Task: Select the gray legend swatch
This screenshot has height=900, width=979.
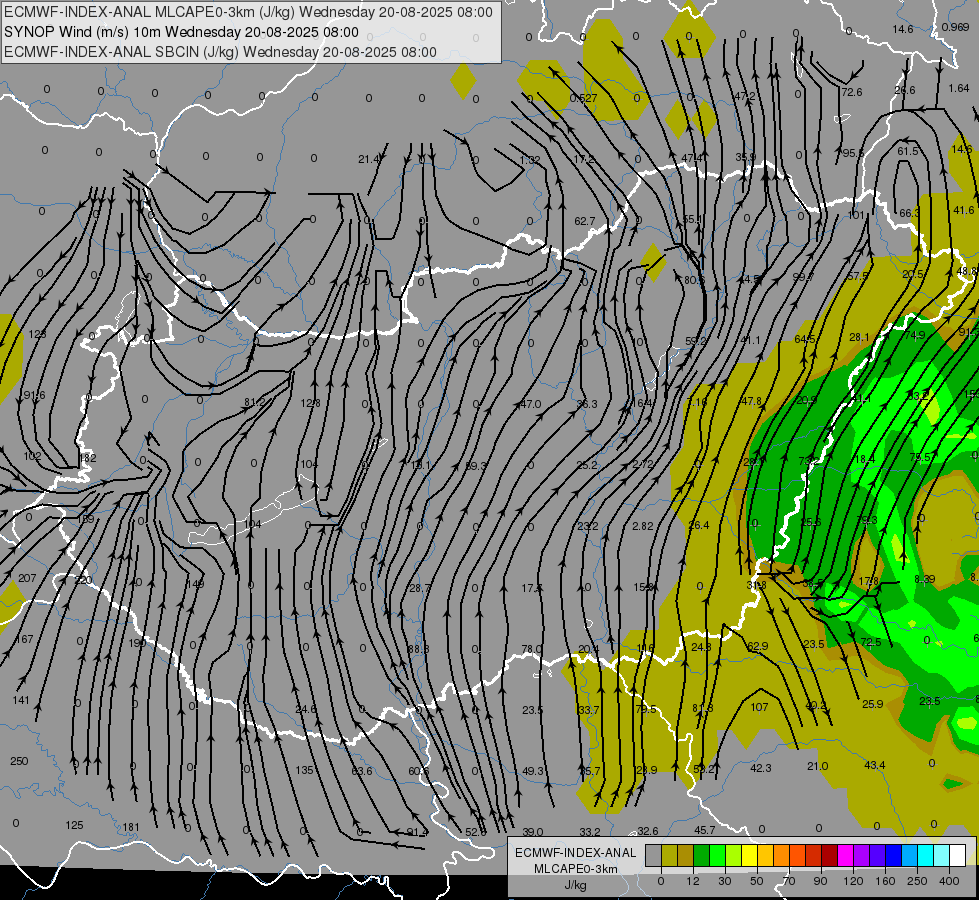Action: 653,855
